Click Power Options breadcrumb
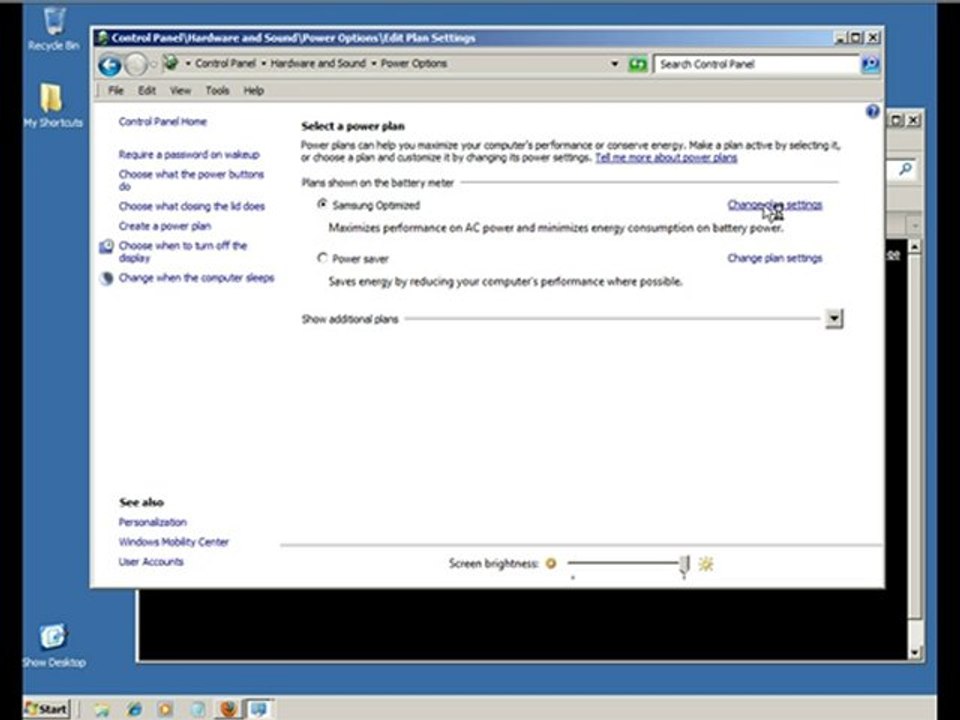Viewport: 960px width, 720px height. 414,63
